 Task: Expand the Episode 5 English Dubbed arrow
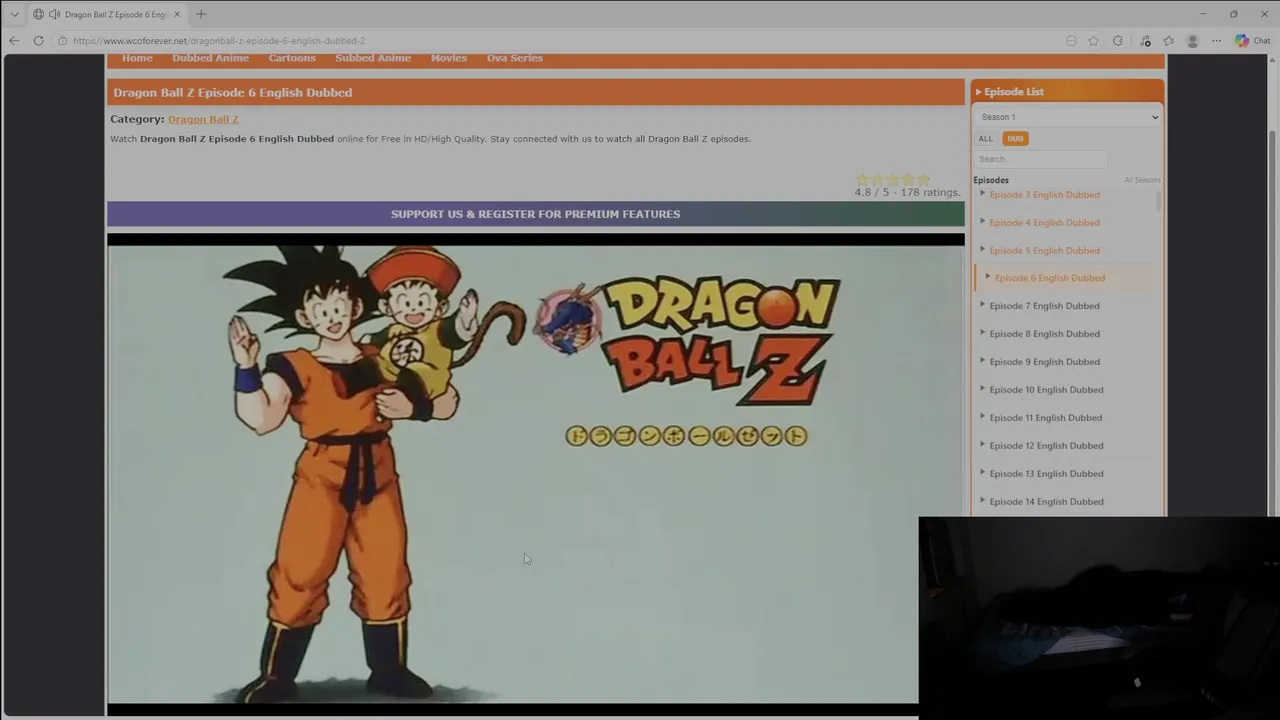(x=982, y=249)
